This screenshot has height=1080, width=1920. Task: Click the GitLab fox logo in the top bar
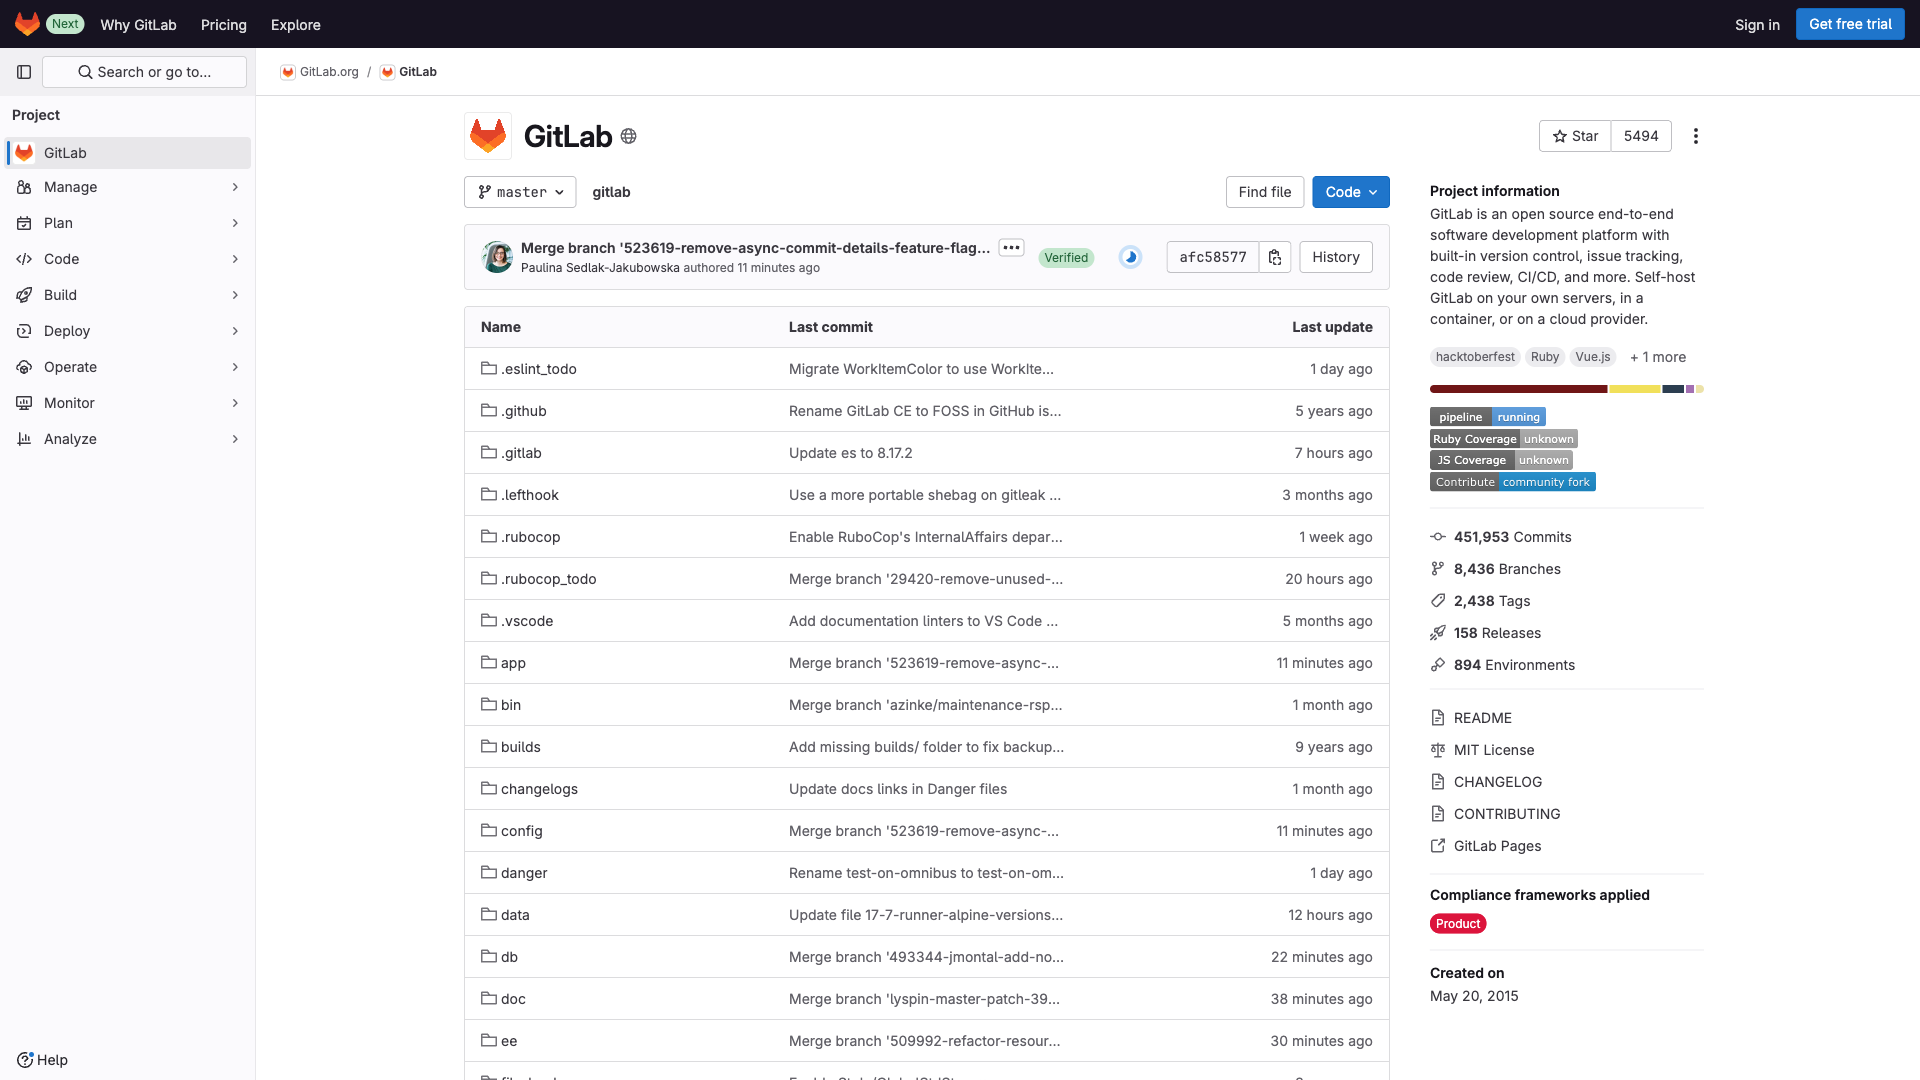[x=27, y=24]
